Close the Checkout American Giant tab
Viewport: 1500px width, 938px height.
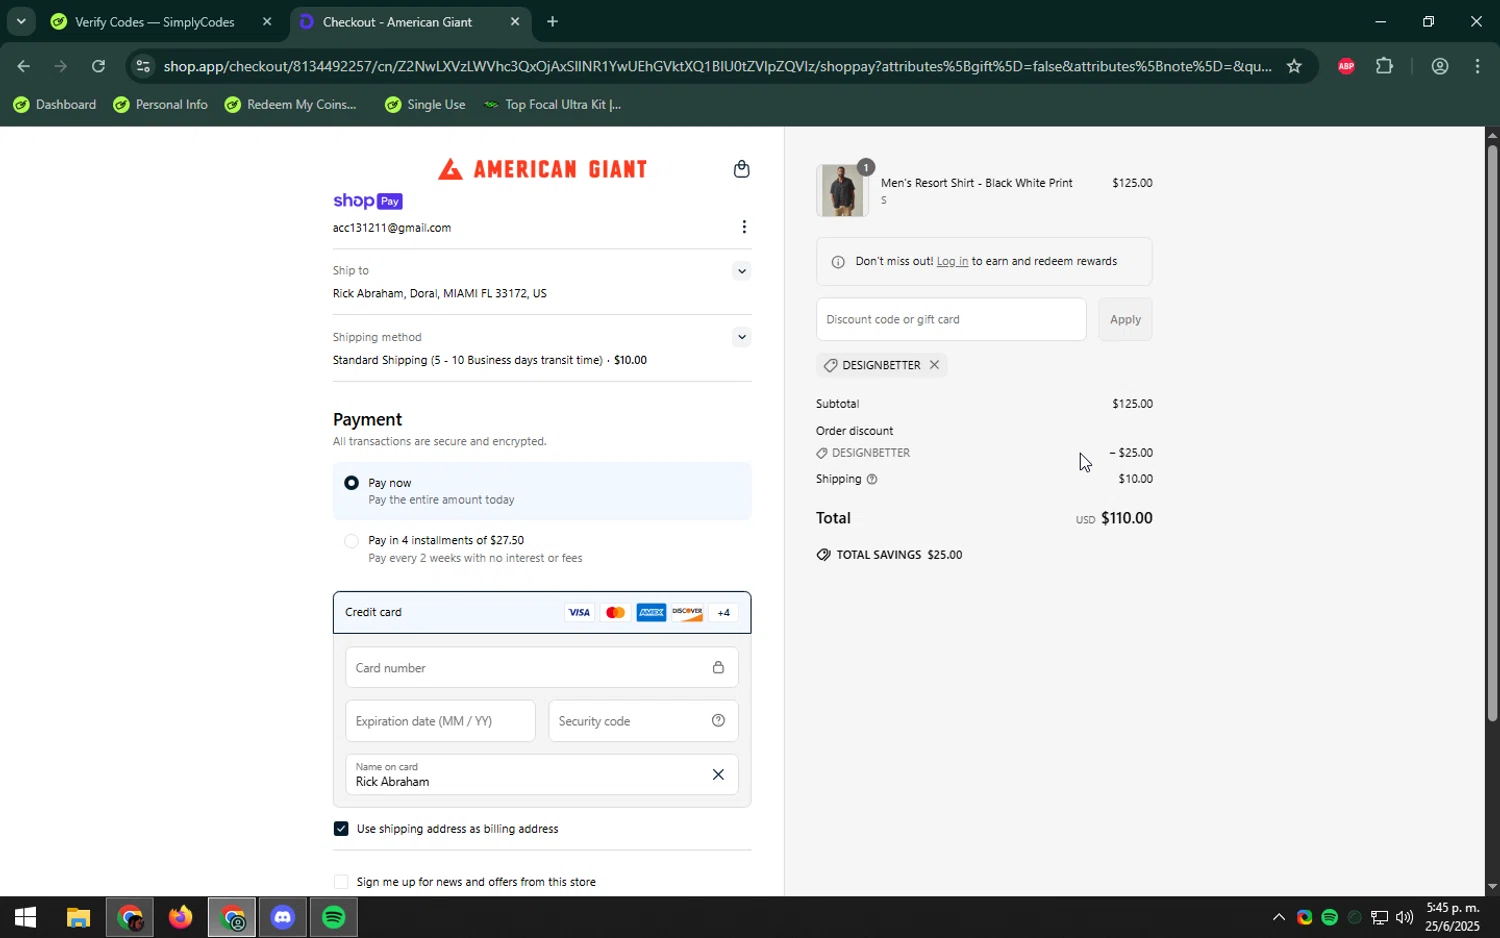tap(515, 21)
